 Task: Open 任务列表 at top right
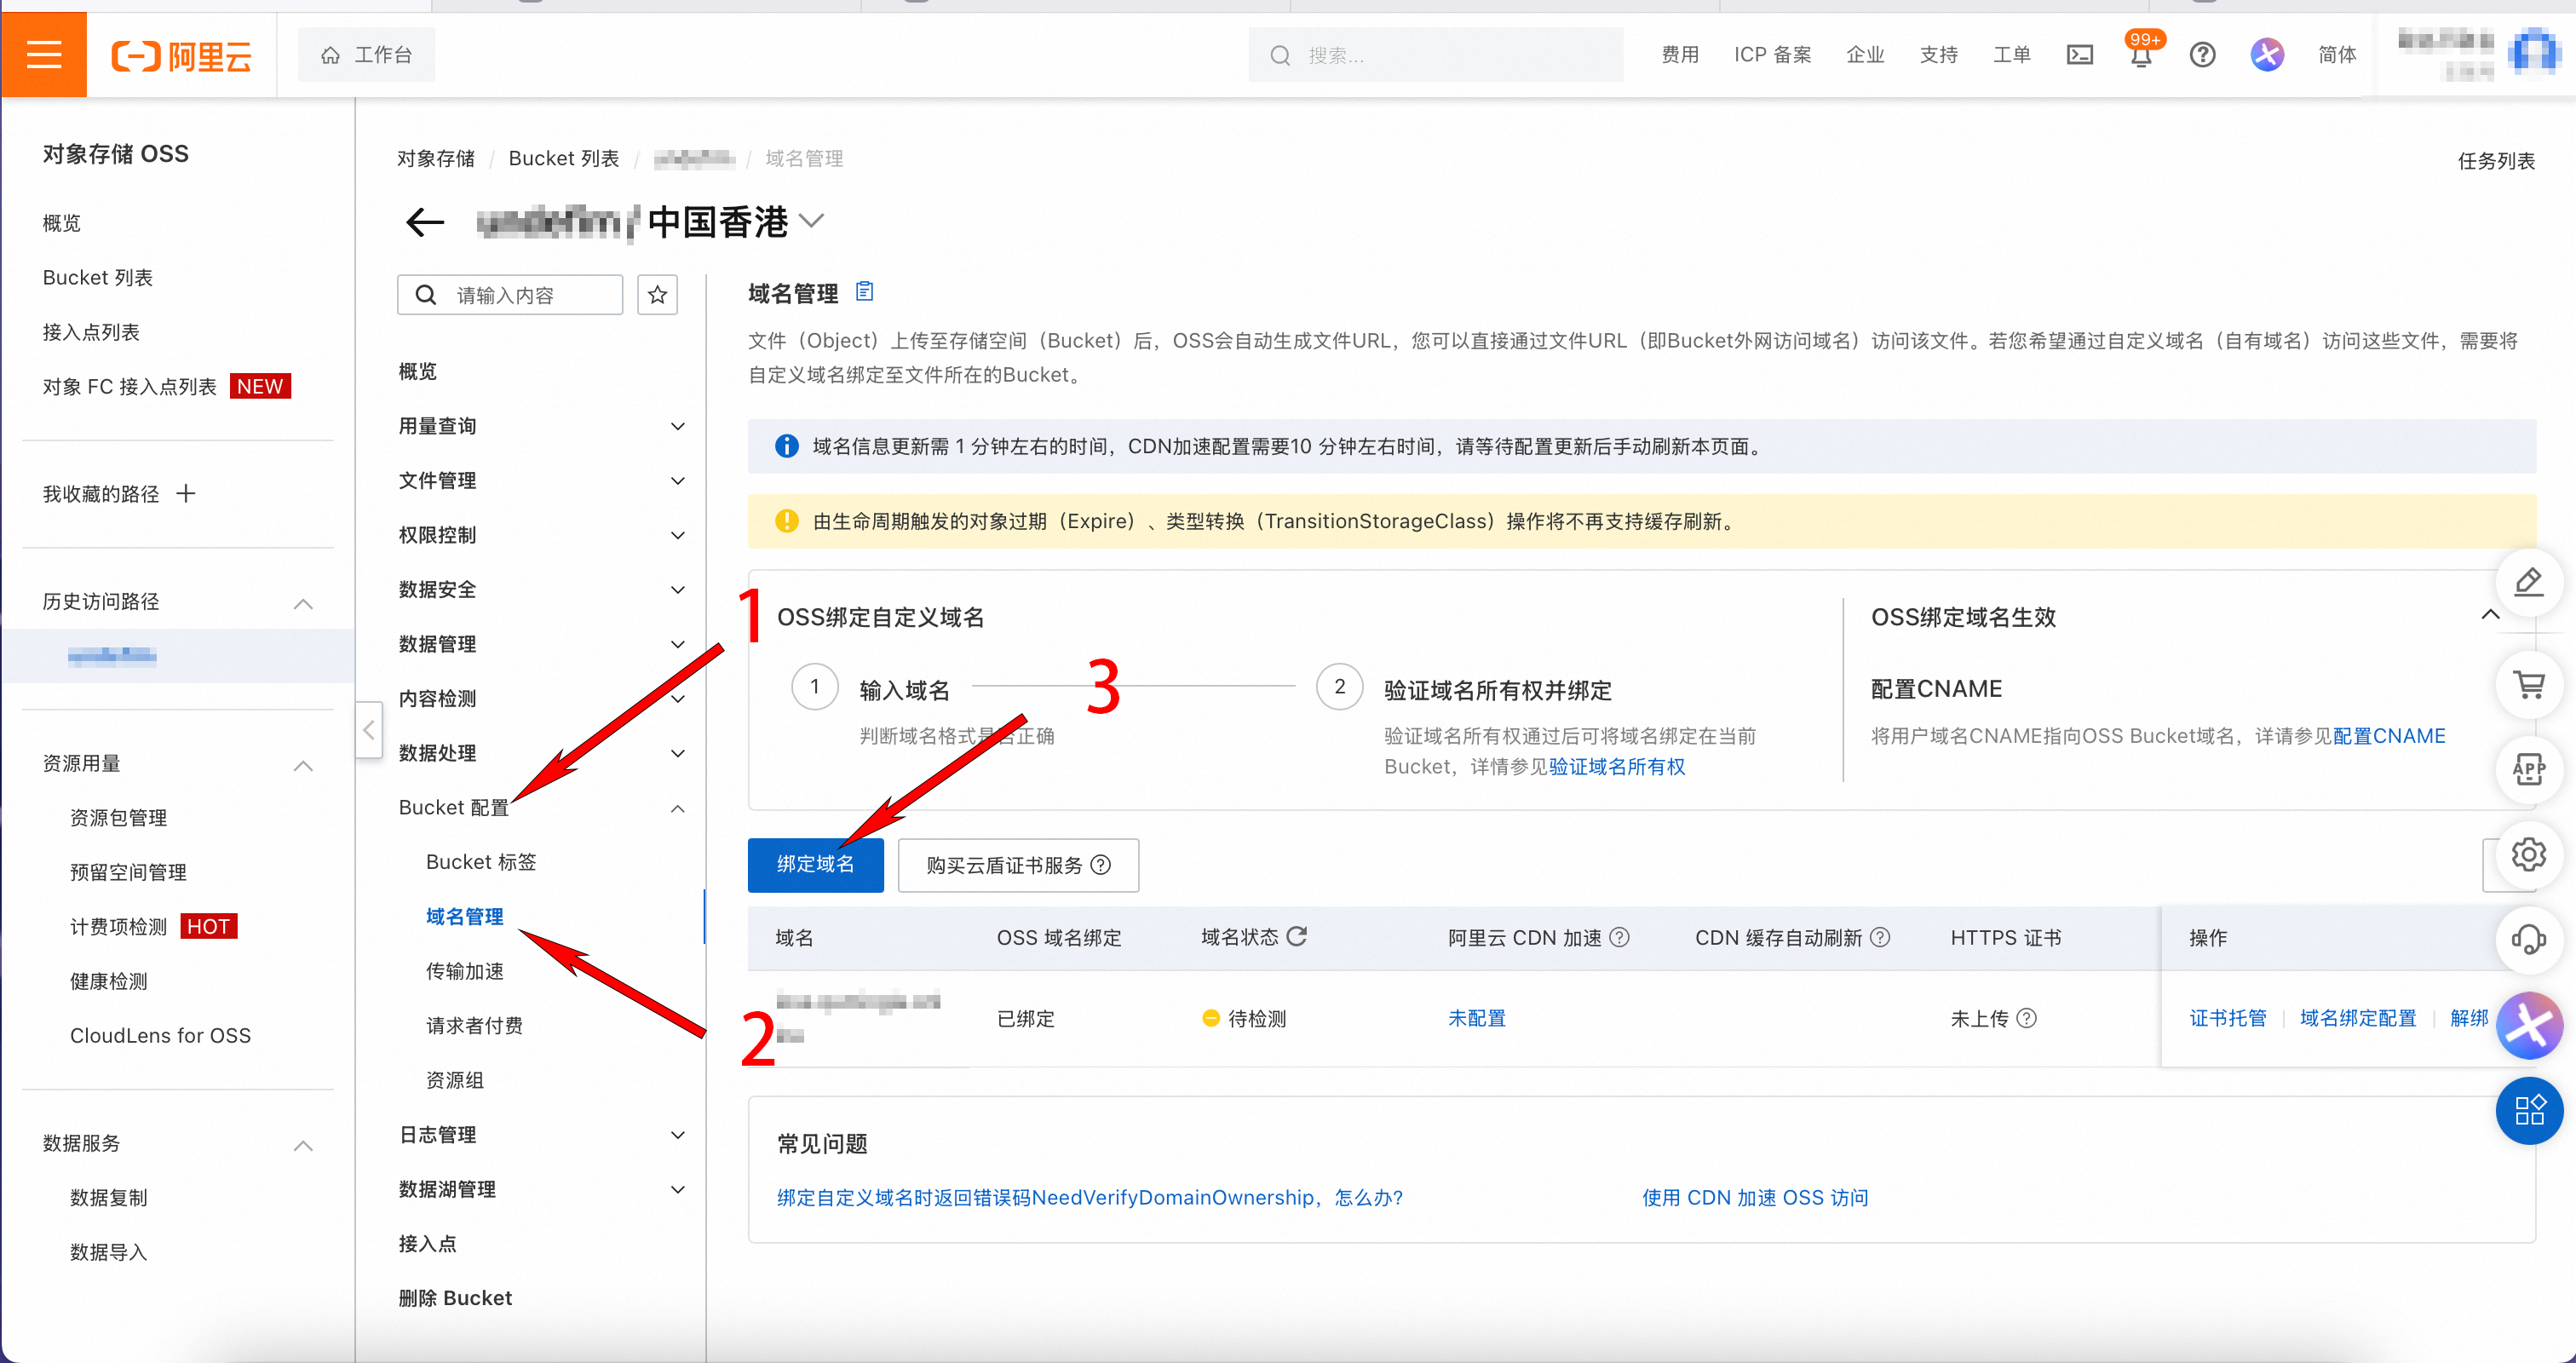(x=2497, y=161)
